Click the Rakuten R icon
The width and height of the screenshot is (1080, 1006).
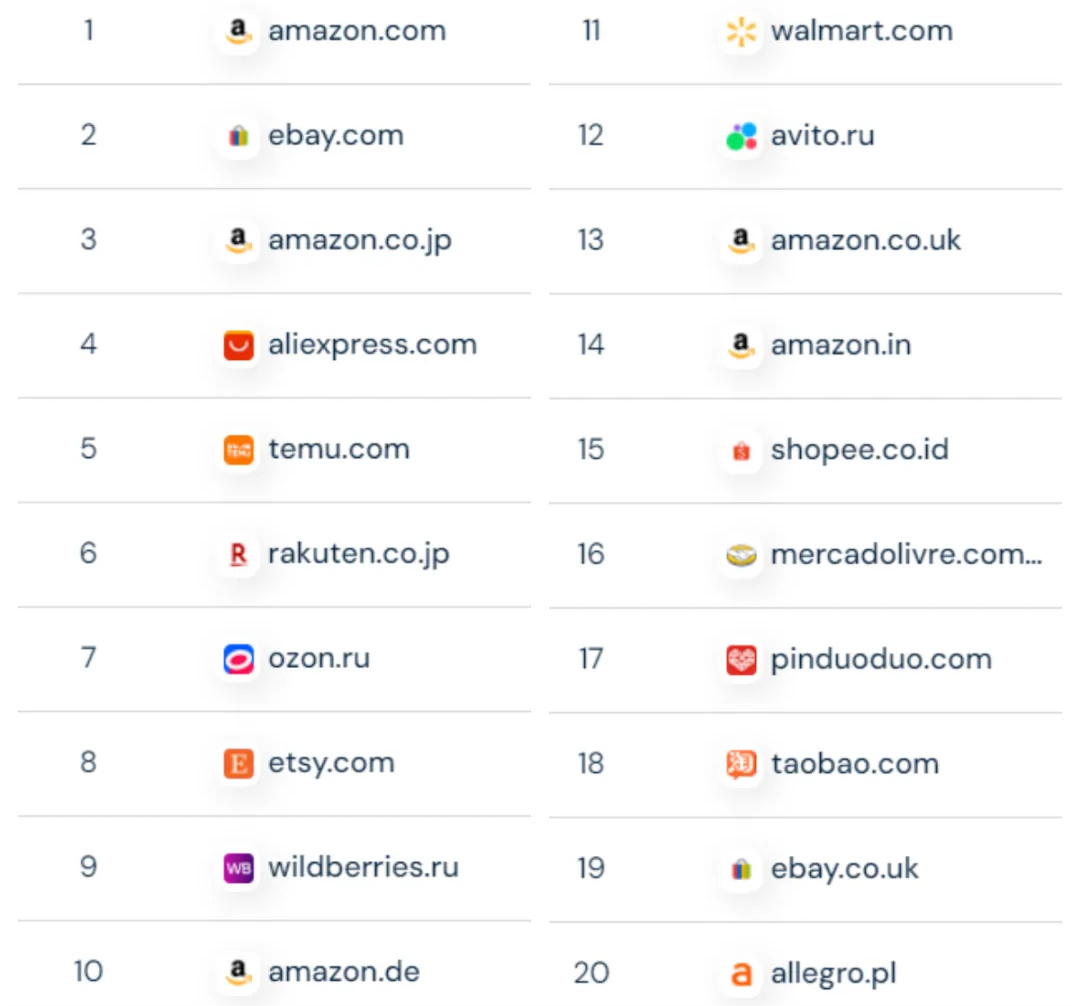[x=238, y=555]
